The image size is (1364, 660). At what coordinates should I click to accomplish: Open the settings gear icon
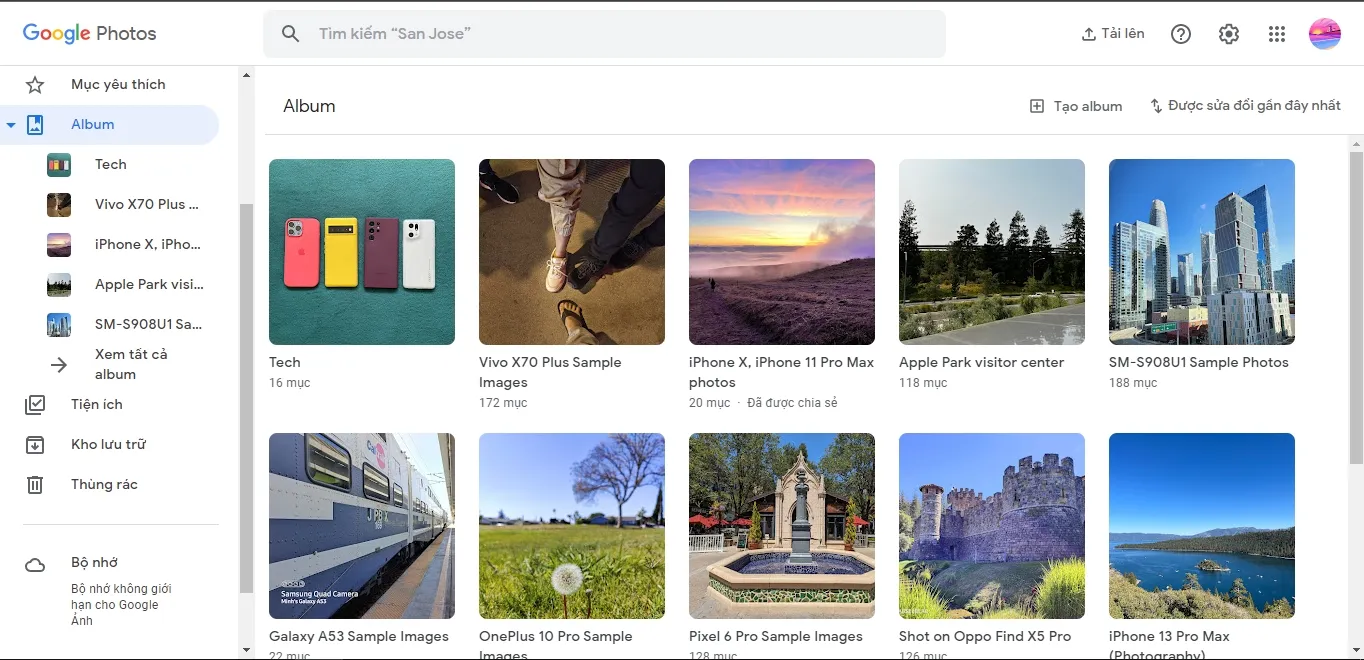[1229, 34]
